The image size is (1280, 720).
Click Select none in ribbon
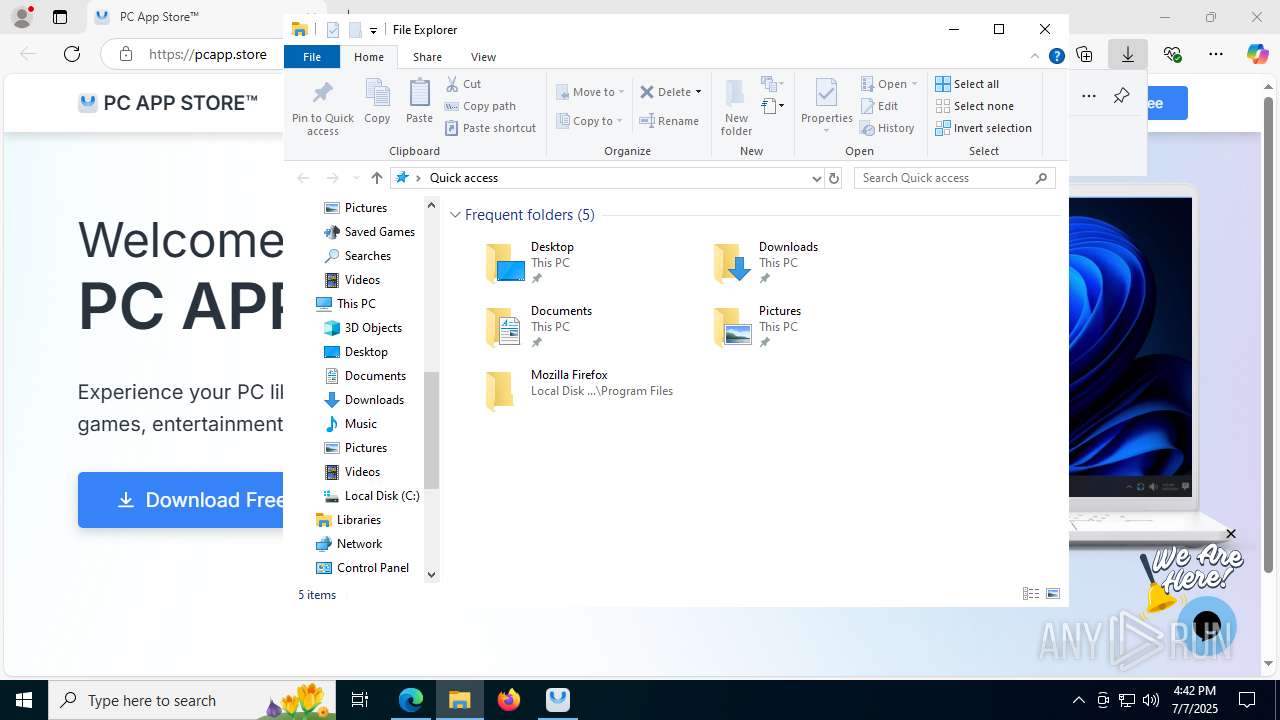coord(974,106)
